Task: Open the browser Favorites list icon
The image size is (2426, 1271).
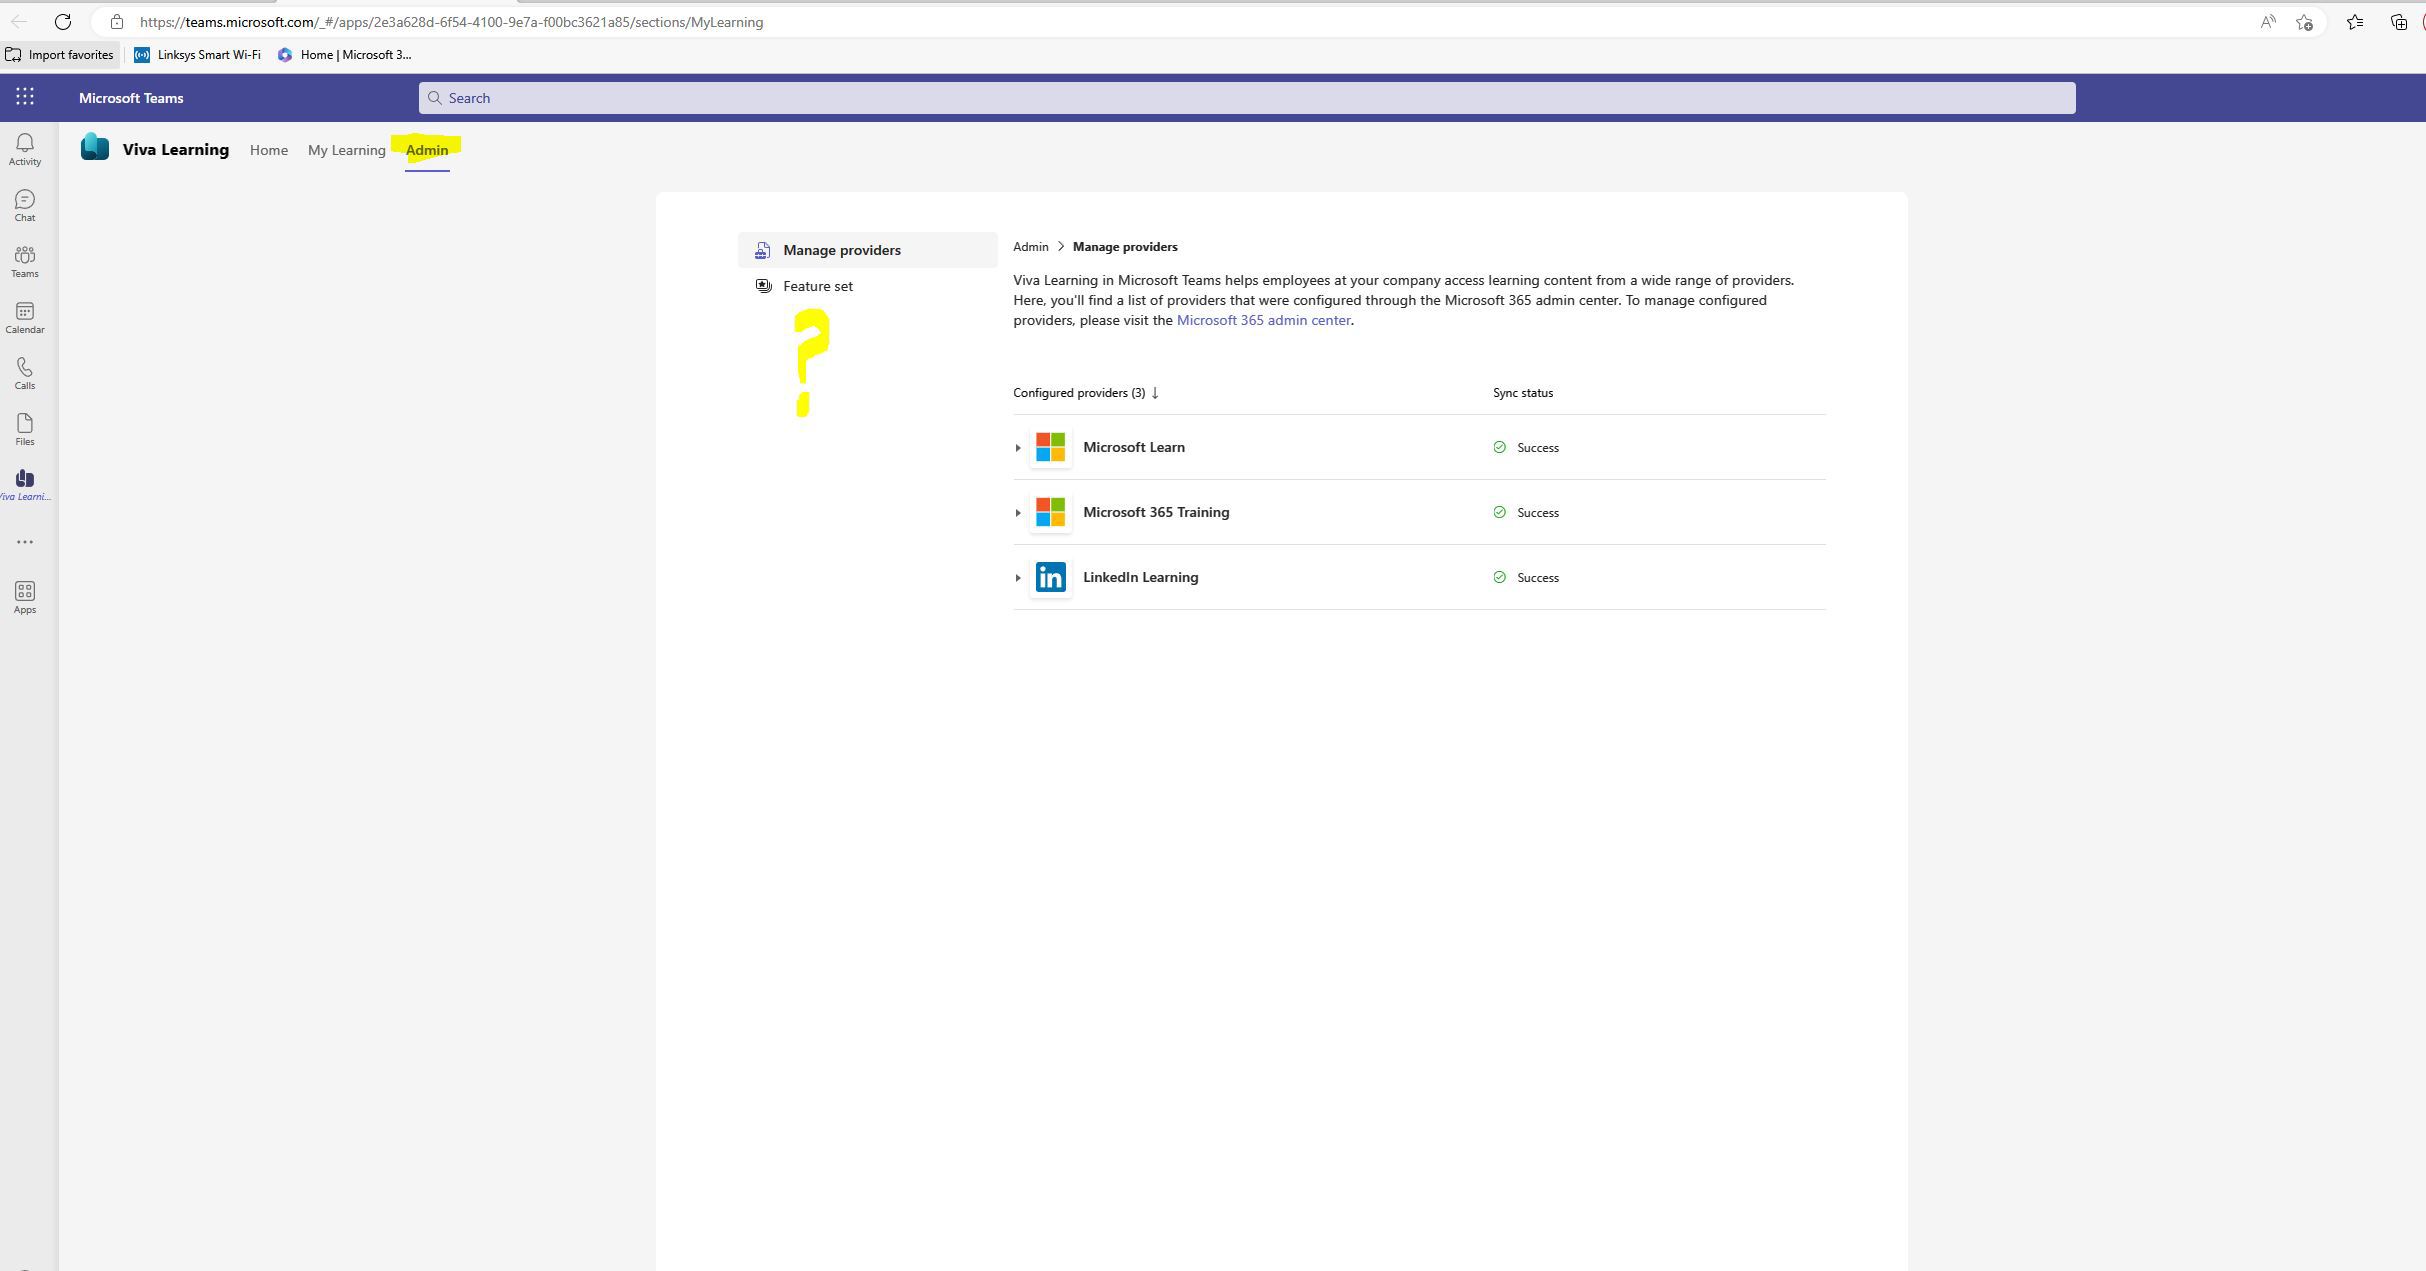Action: pyautogui.click(x=2355, y=22)
